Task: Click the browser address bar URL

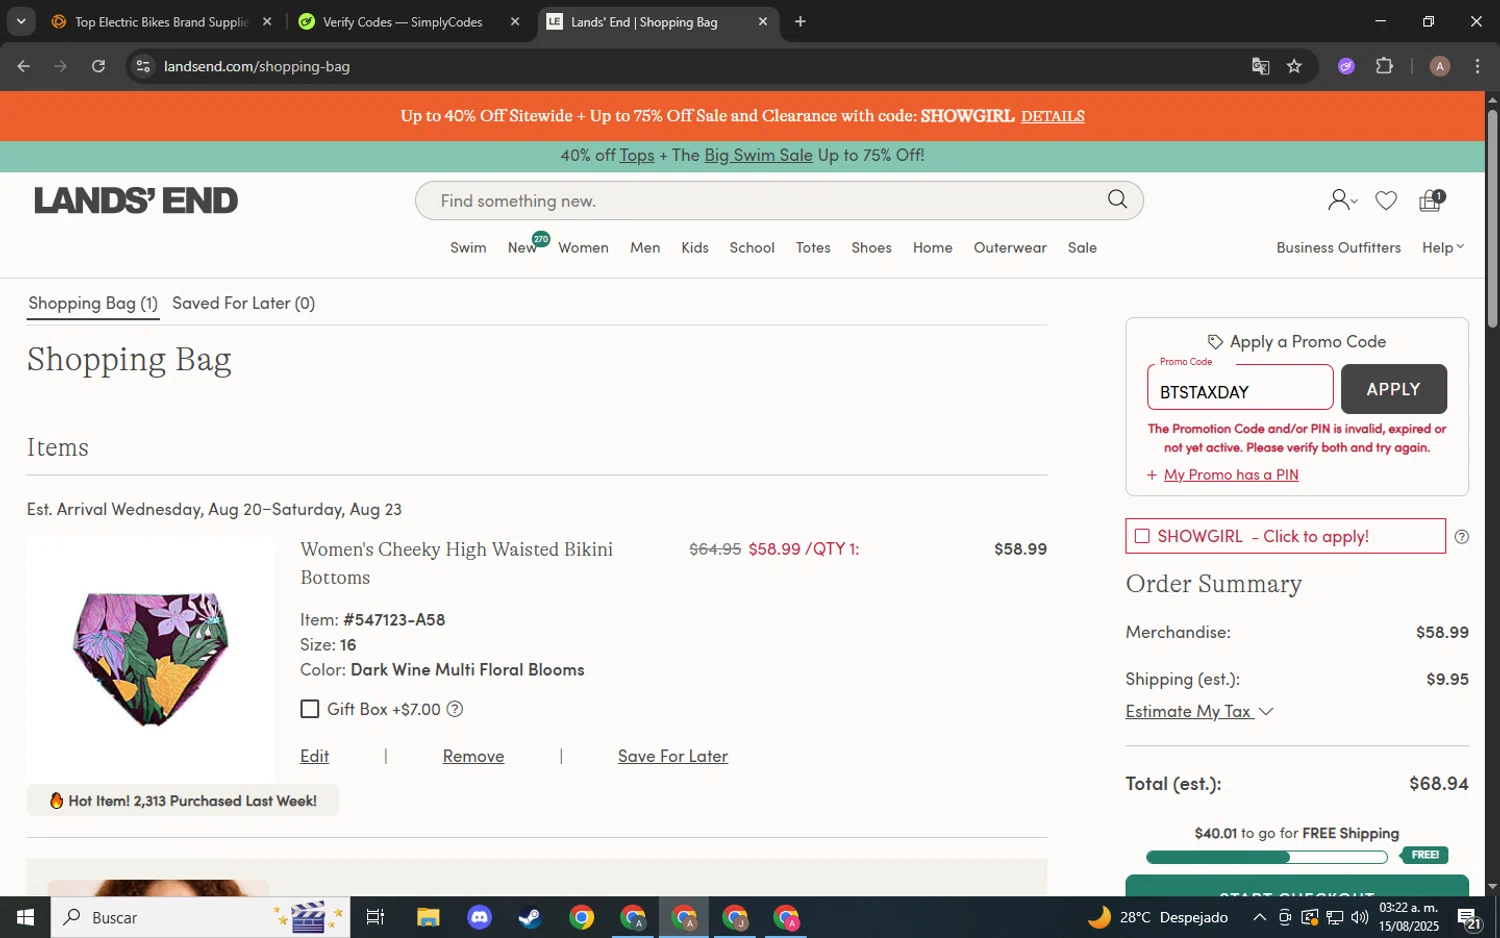Action: point(257,66)
